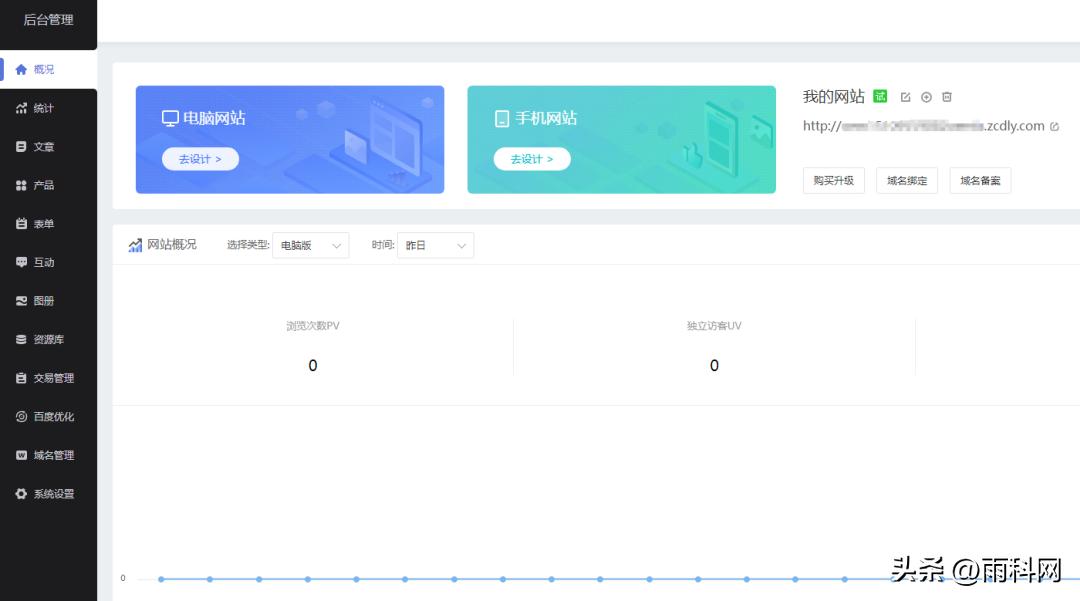Viewport: 1080px width, 601px height.
Task: Click the 系统设置 gear icon
Action: click(x=21, y=494)
